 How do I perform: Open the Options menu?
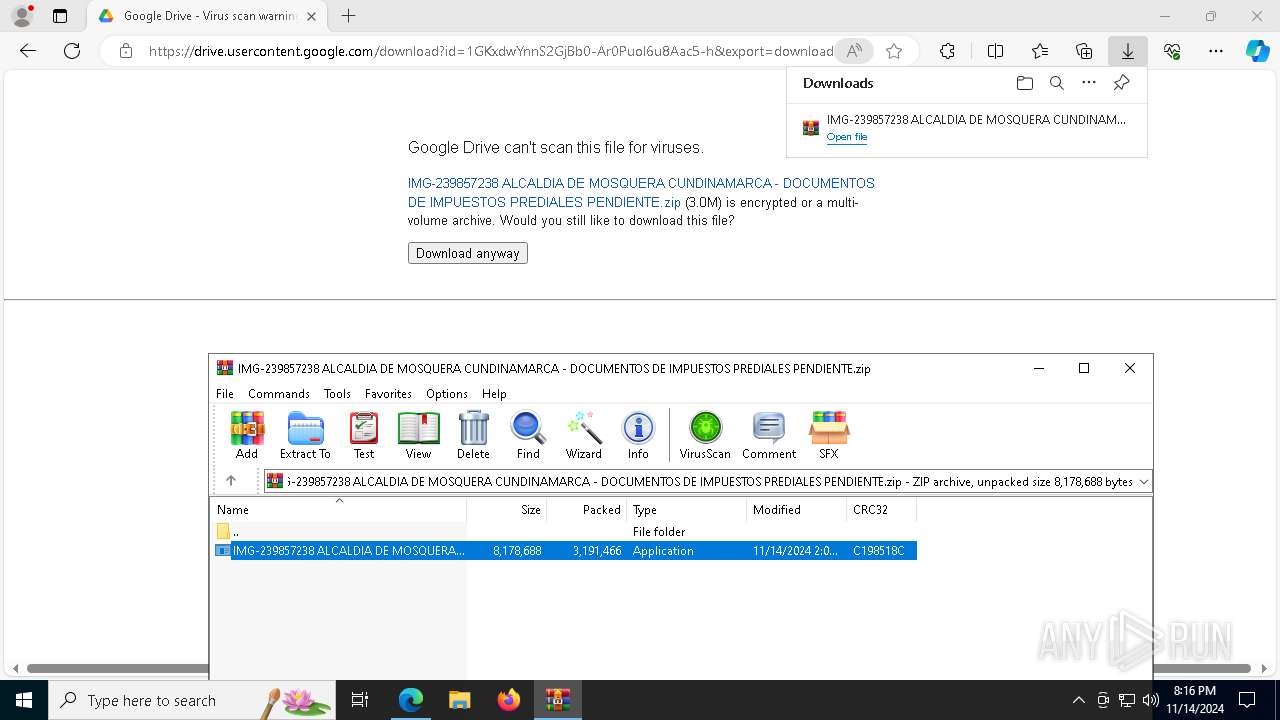click(x=447, y=394)
